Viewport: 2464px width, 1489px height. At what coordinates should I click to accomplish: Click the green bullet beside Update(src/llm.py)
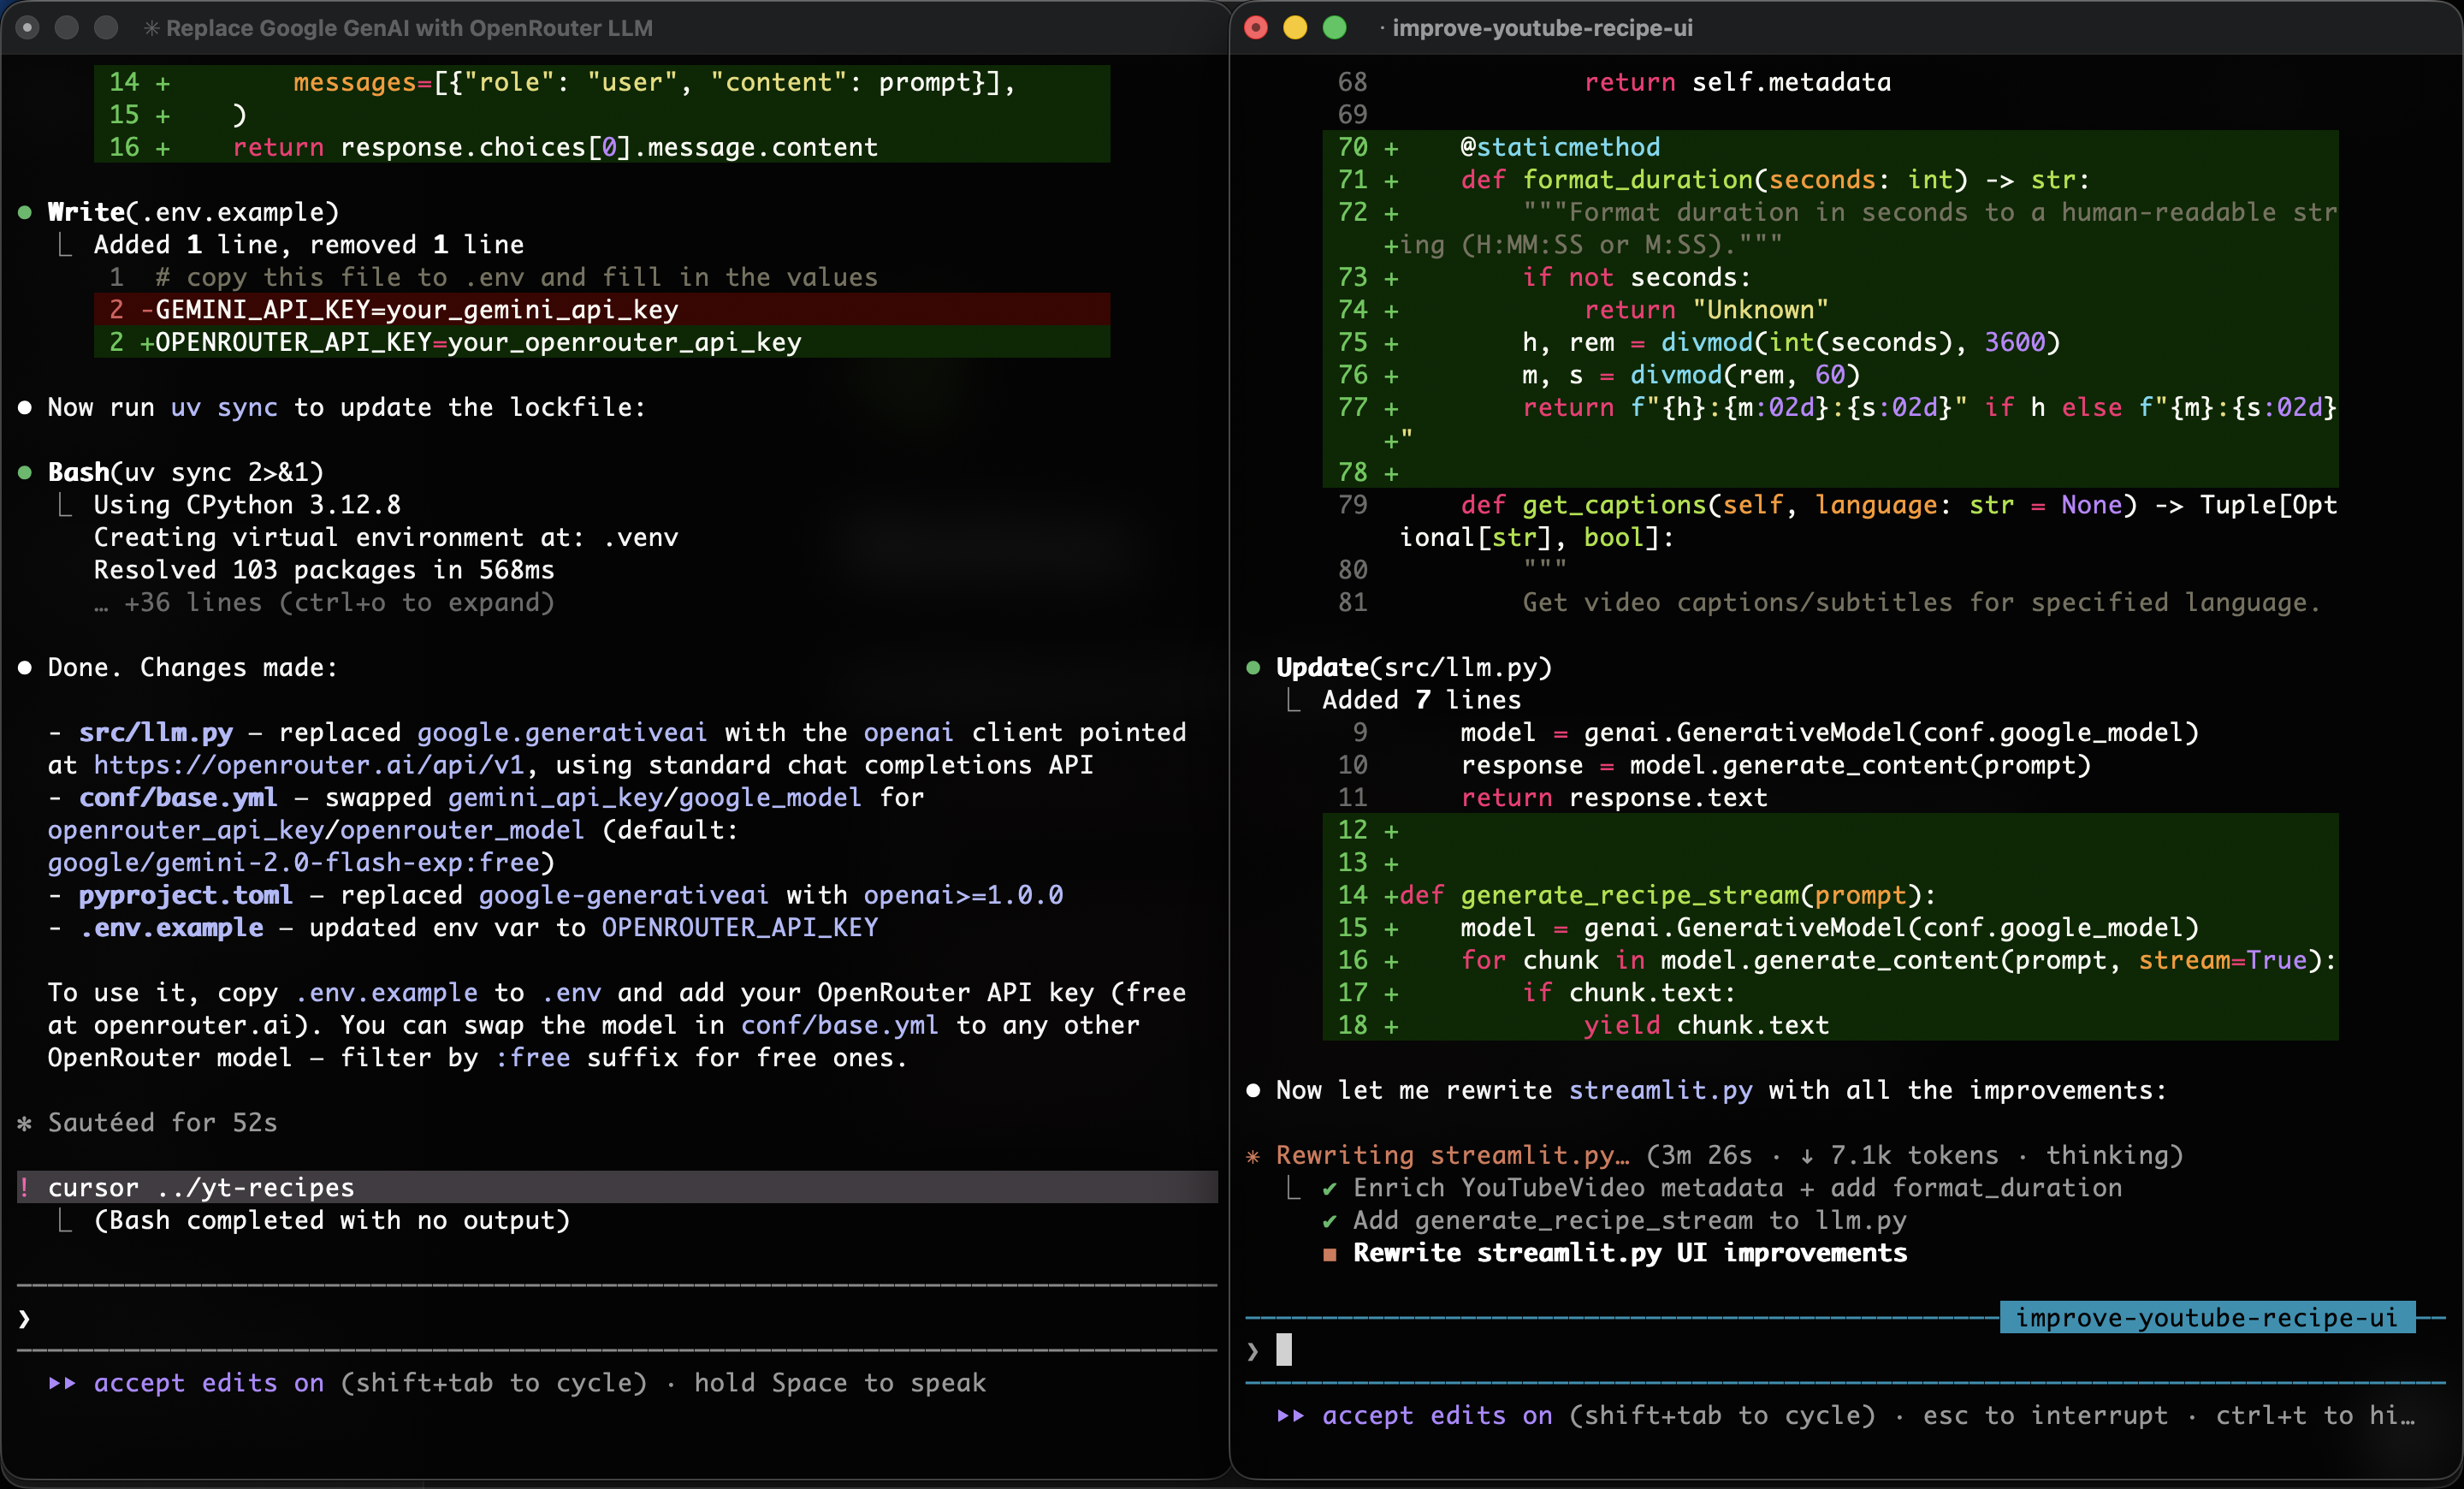[x=1252, y=668]
